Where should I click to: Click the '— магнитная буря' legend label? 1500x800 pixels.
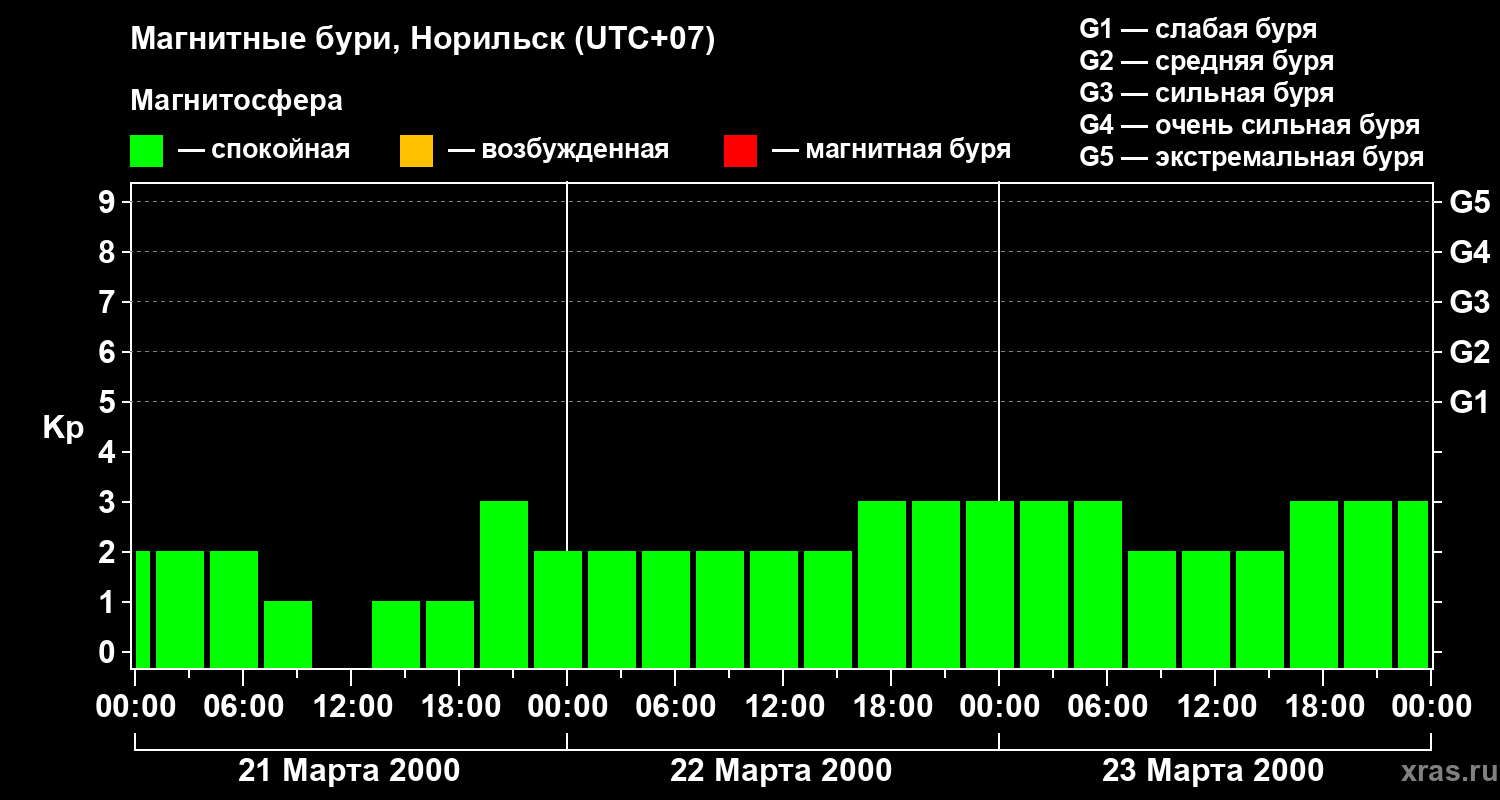click(891, 150)
